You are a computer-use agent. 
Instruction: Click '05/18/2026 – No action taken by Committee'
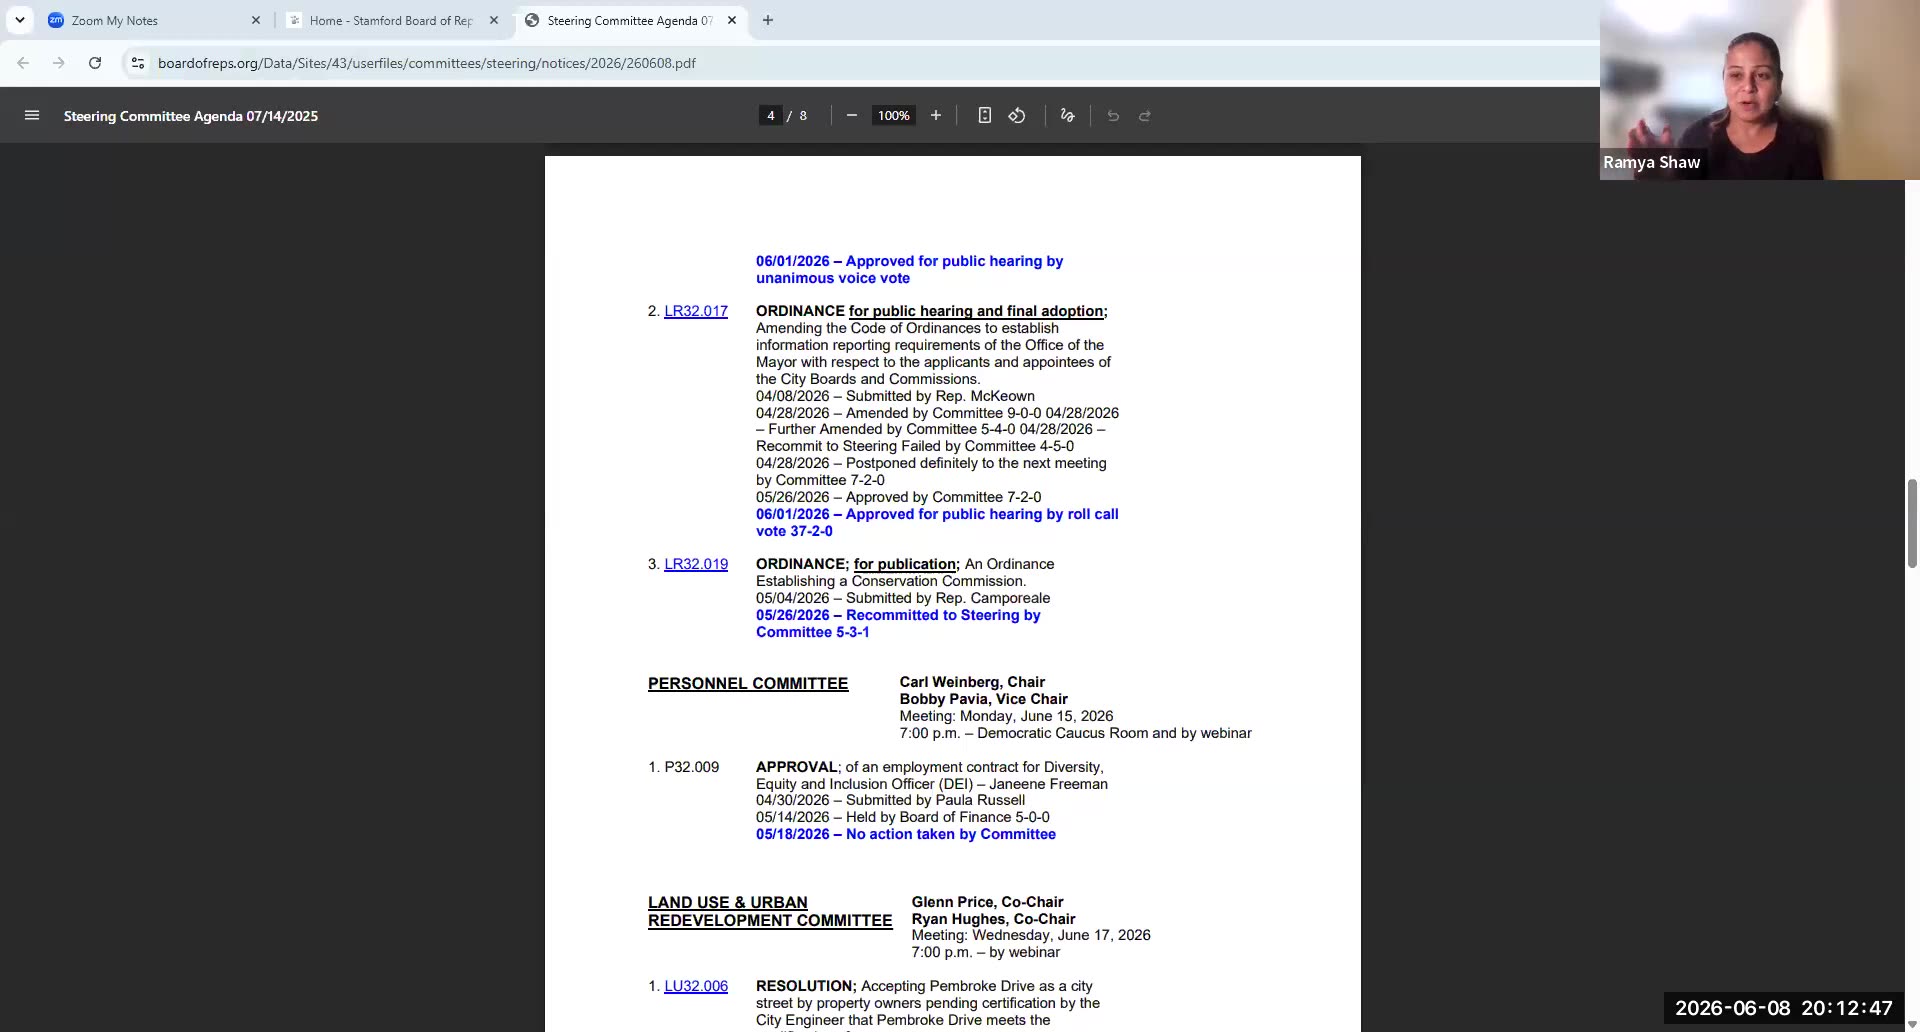[906, 834]
